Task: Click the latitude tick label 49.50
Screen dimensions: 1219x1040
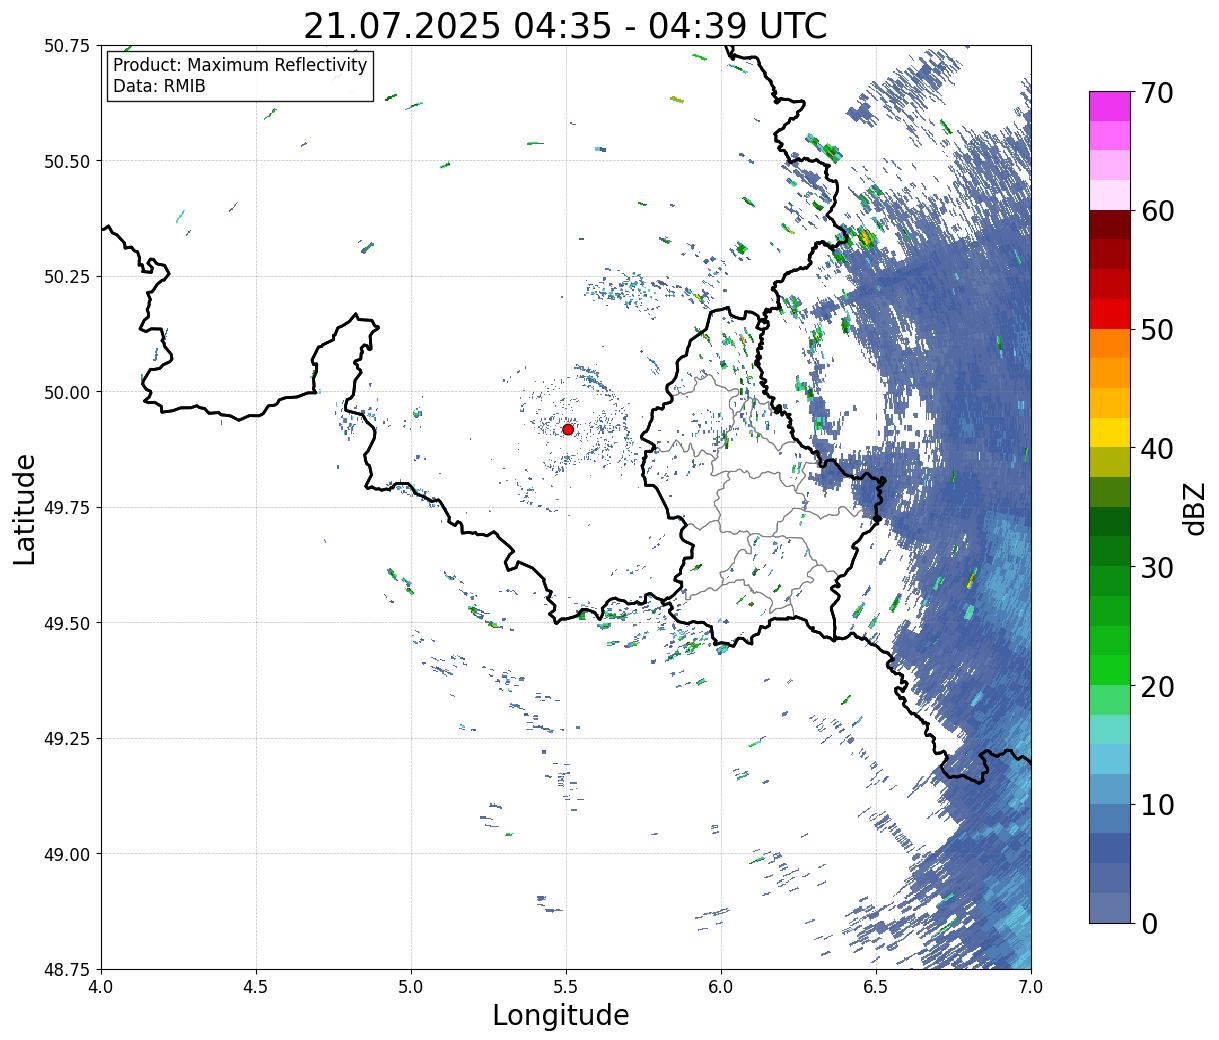Action: (x=67, y=623)
